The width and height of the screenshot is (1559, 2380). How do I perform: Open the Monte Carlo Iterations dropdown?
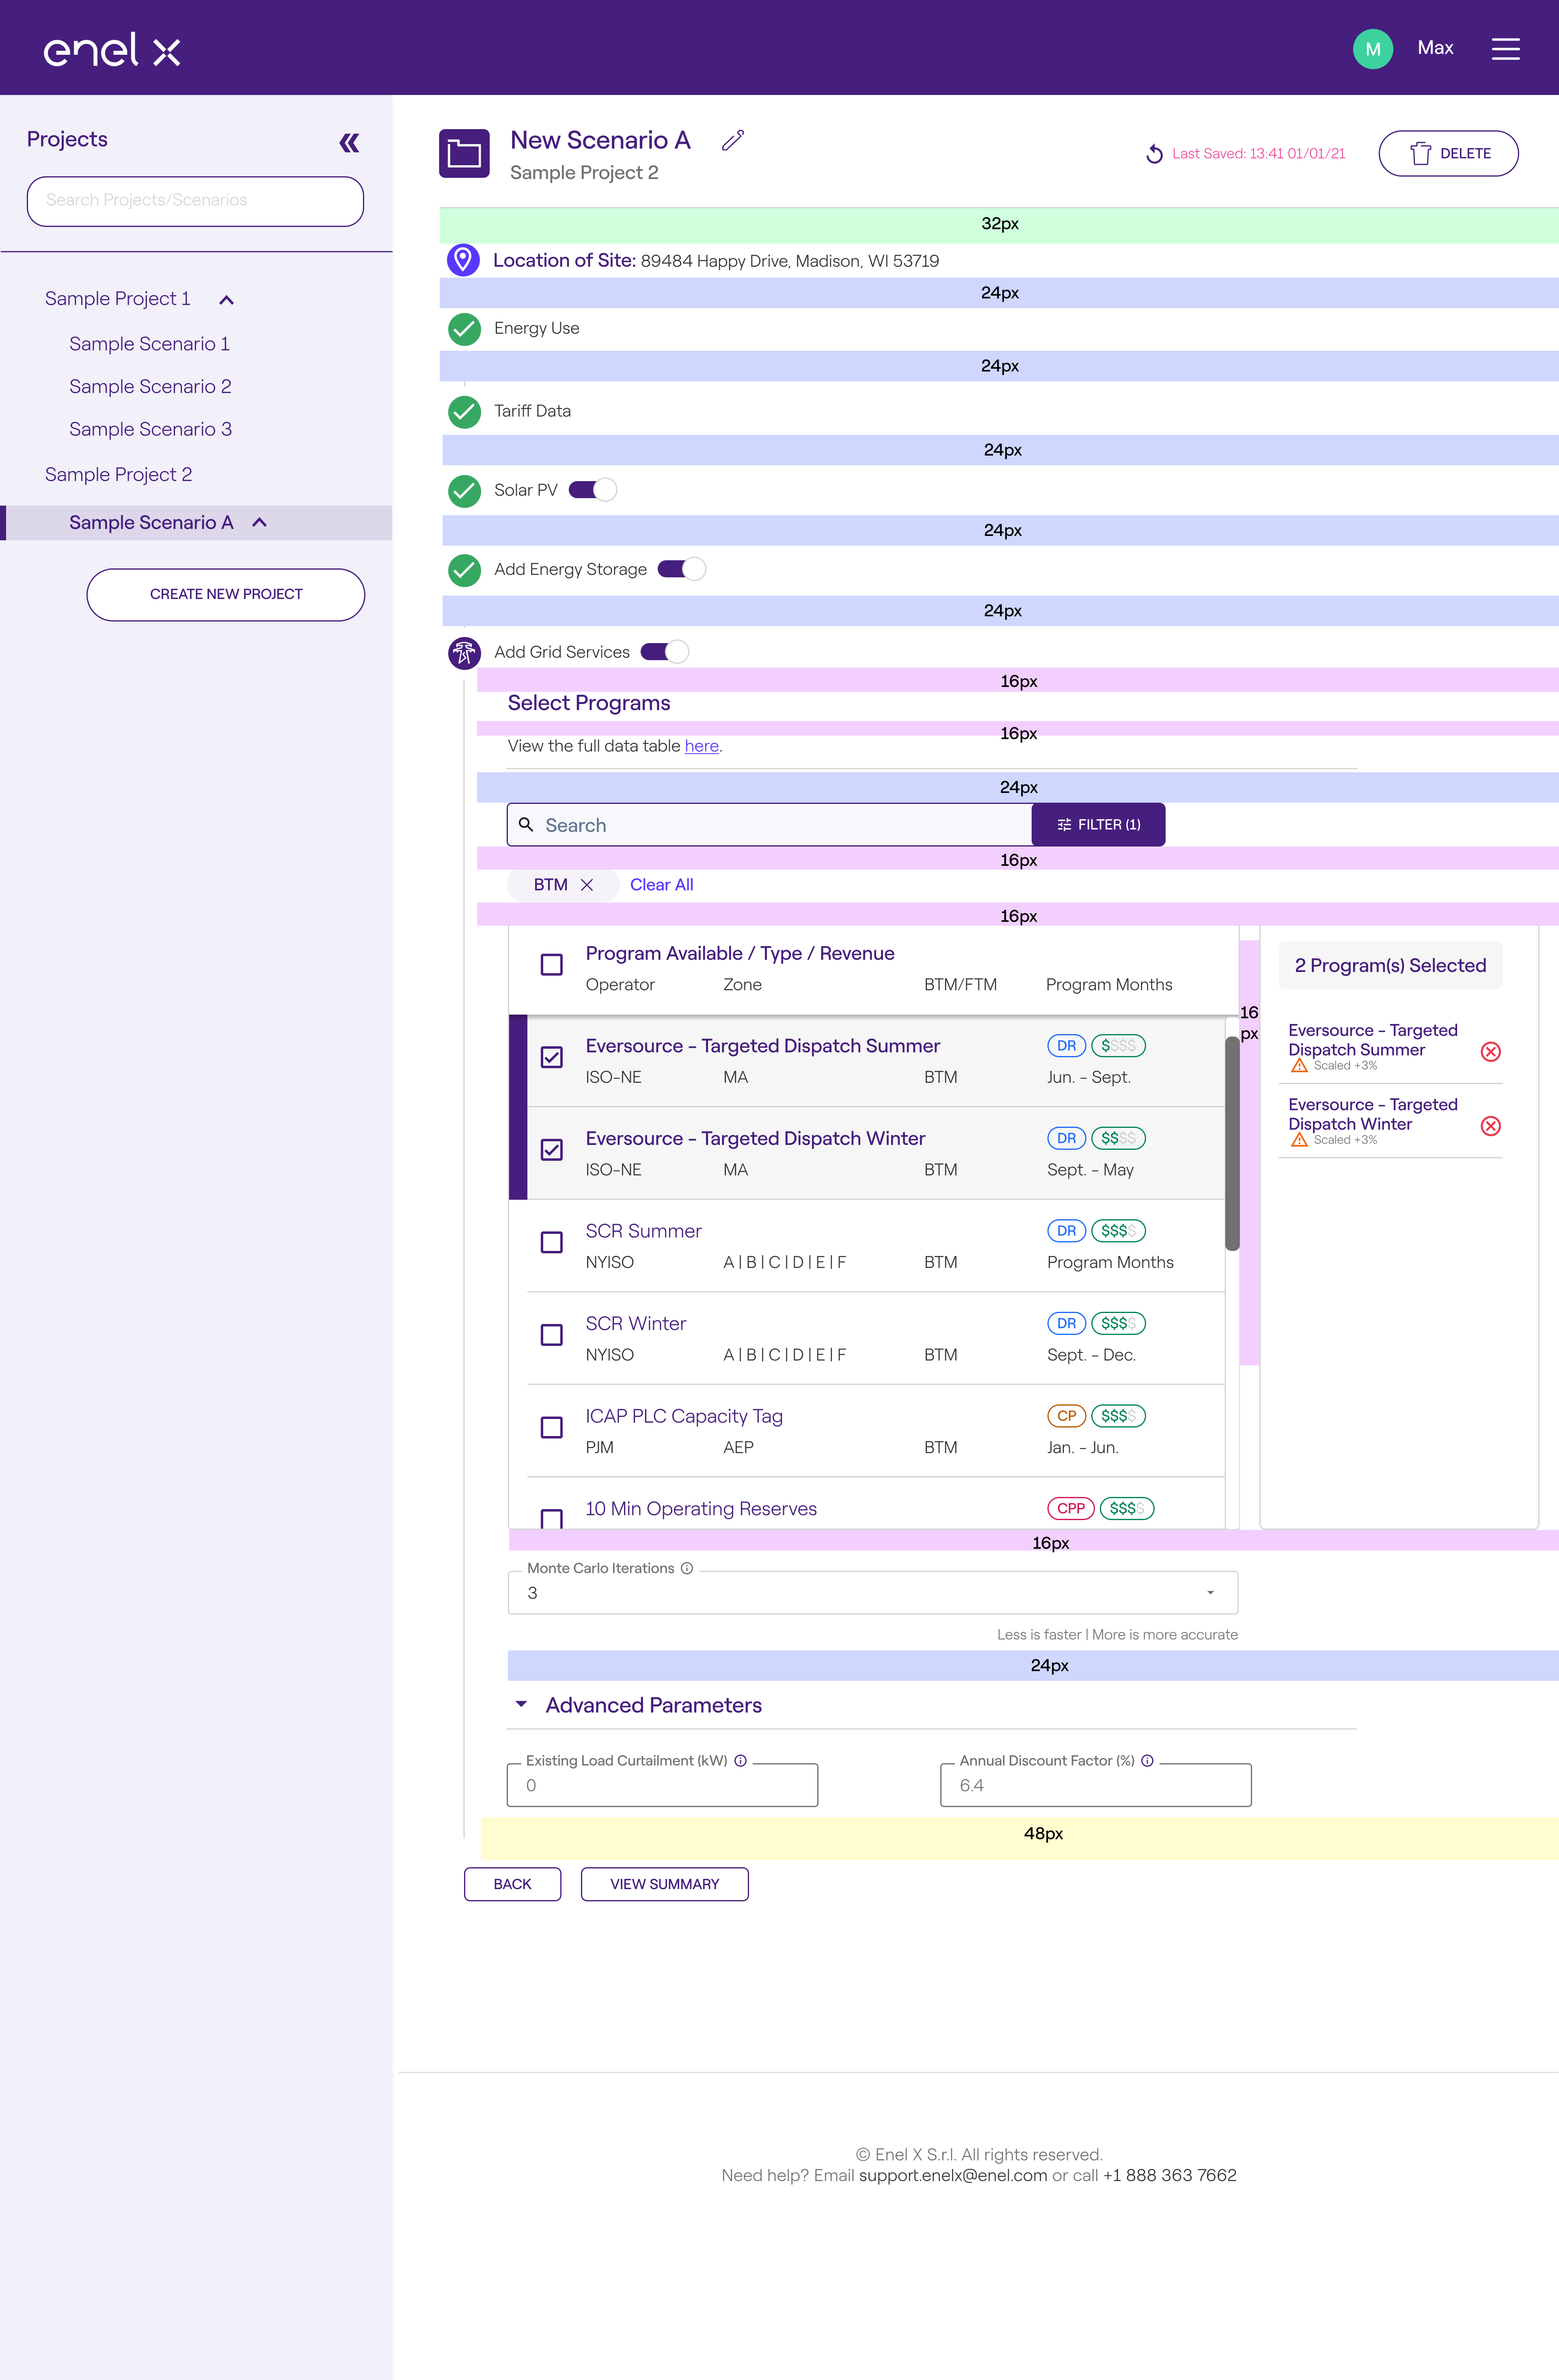872,1593
